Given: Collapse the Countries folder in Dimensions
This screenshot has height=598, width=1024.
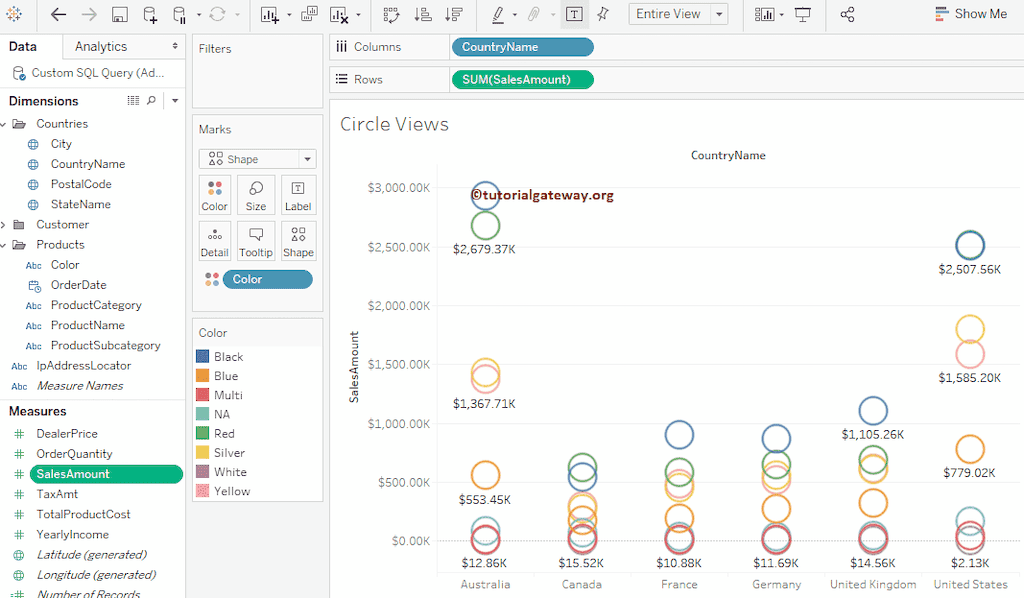Looking at the screenshot, I should 8,123.
